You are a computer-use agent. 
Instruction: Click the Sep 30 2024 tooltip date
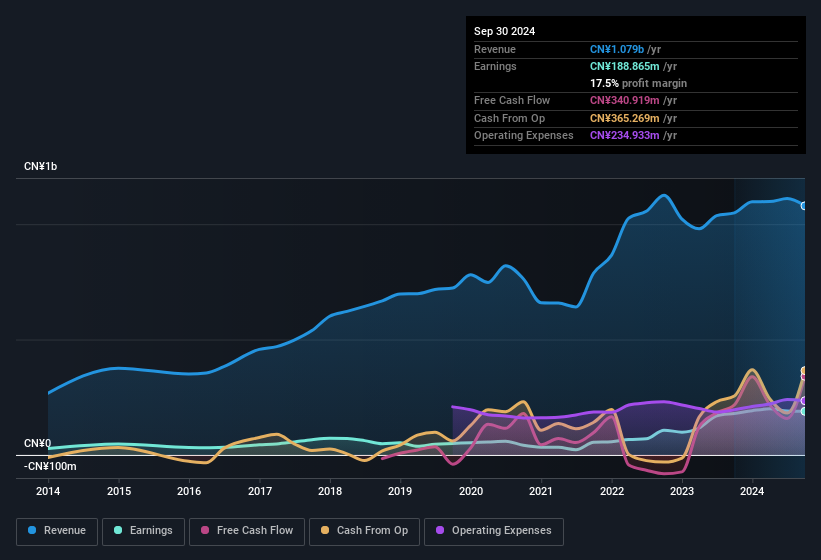(x=504, y=31)
